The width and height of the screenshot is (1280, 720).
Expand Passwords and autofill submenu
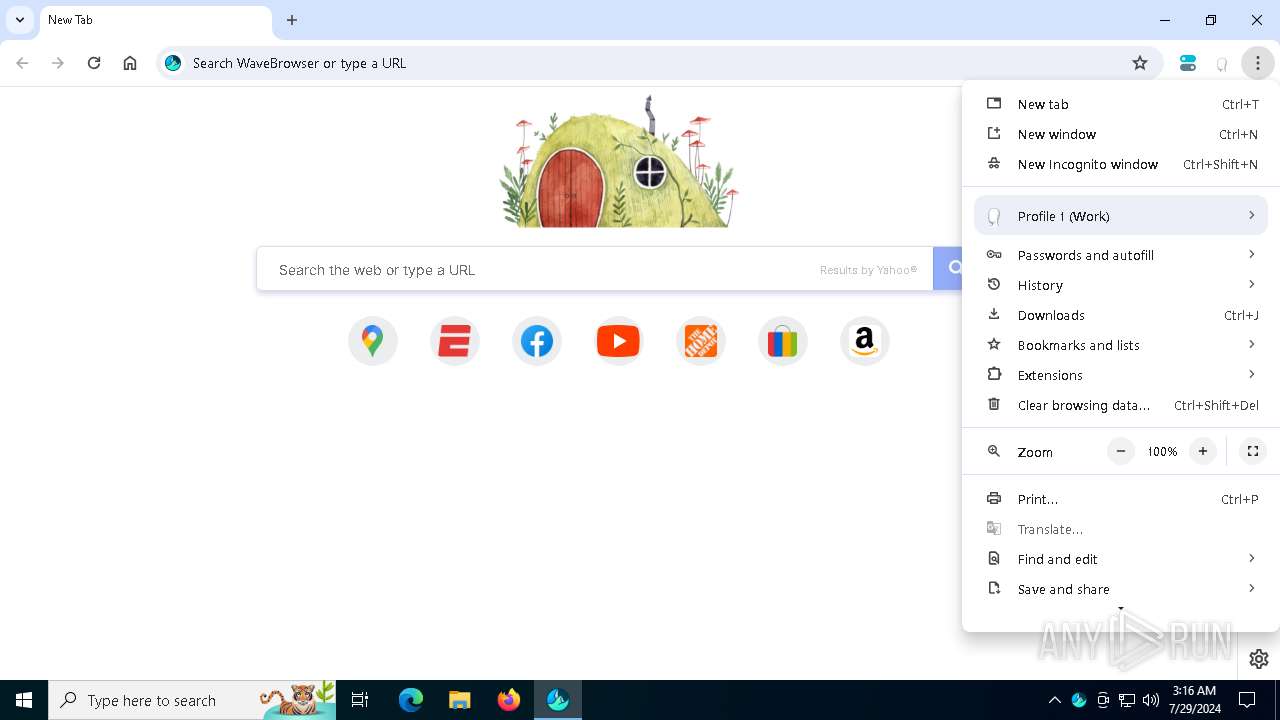1121,255
